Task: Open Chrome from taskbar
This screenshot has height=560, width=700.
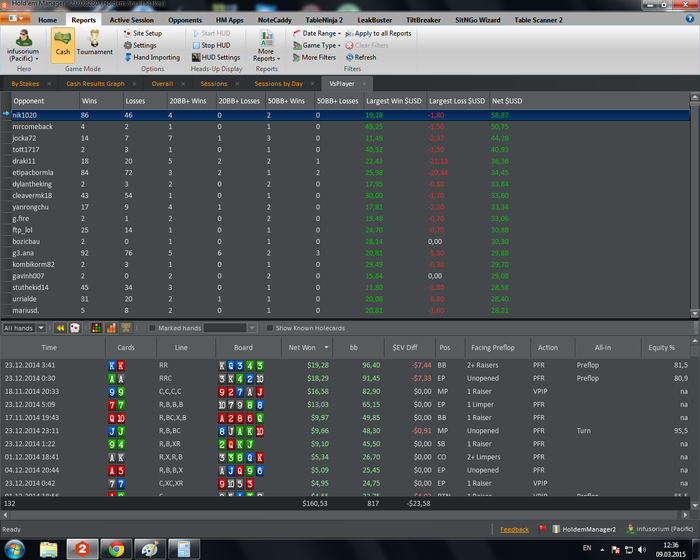Action: pos(116,549)
